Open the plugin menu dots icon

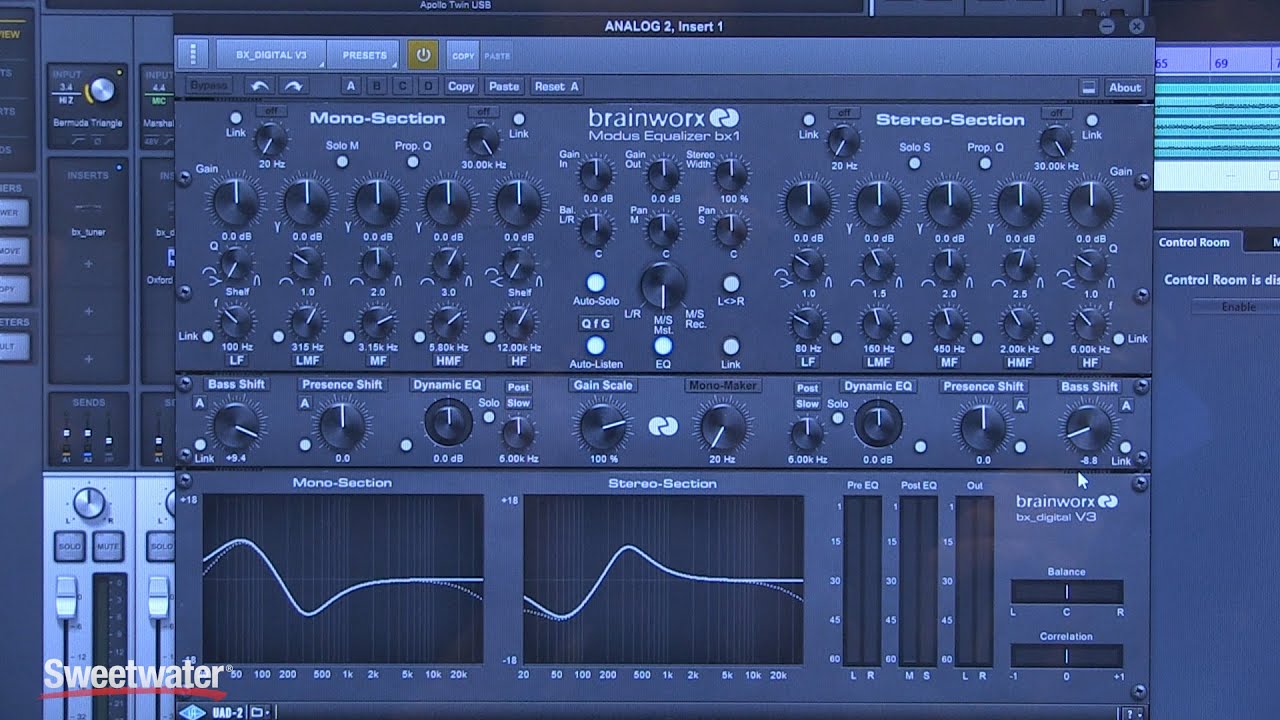(x=192, y=55)
